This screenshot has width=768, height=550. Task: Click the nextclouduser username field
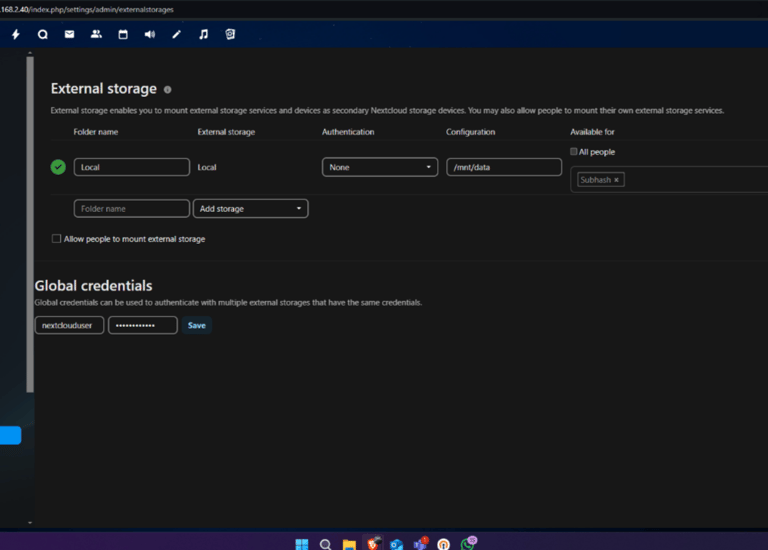pos(69,325)
